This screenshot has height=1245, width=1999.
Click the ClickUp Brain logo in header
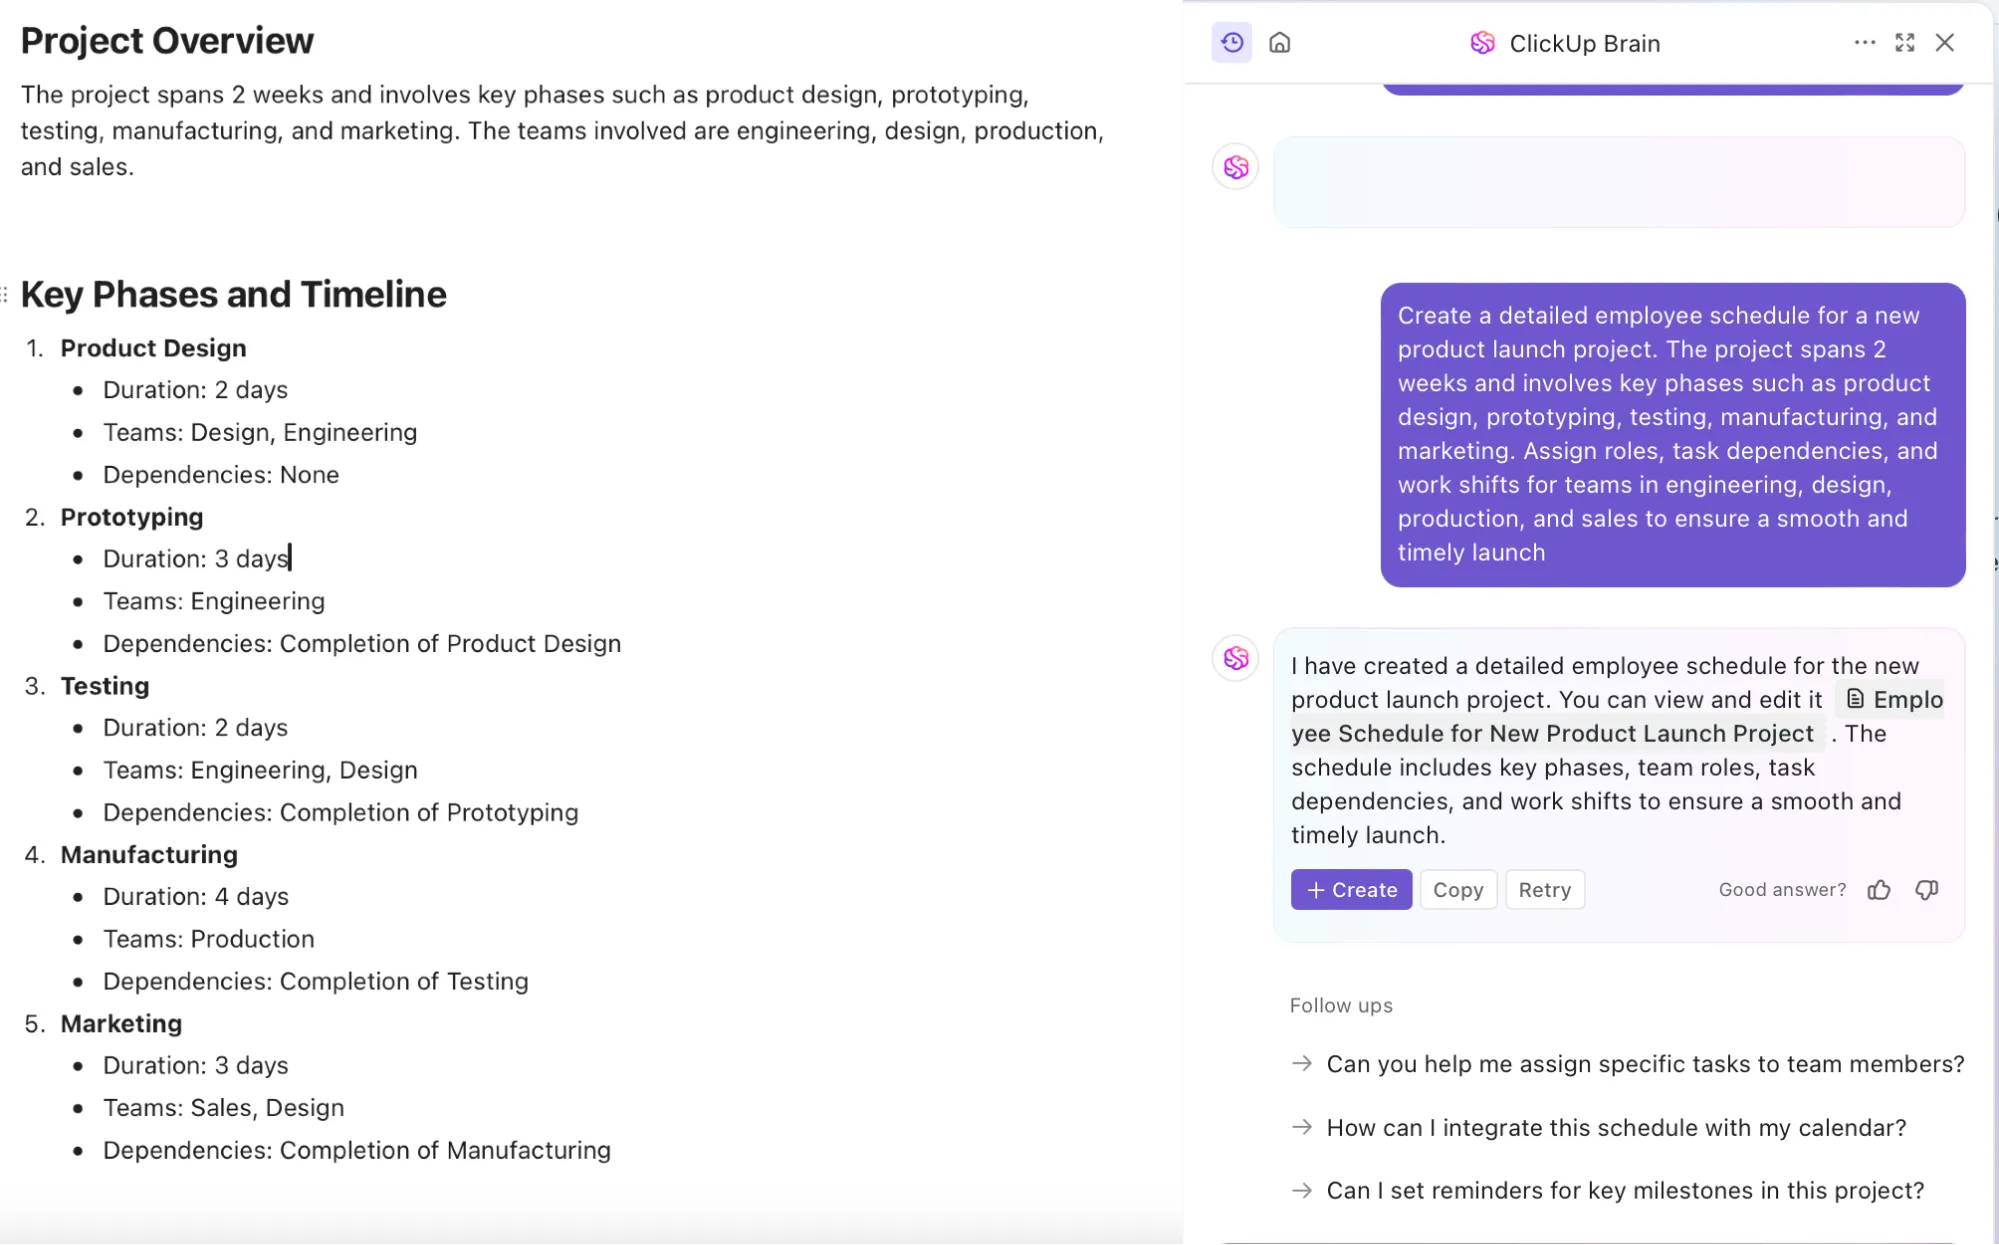1482,43
